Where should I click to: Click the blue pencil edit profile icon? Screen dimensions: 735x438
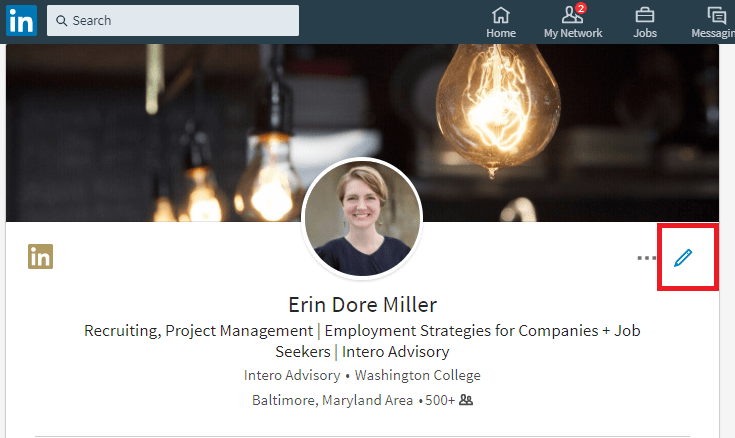pyautogui.click(x=683, y=258)
